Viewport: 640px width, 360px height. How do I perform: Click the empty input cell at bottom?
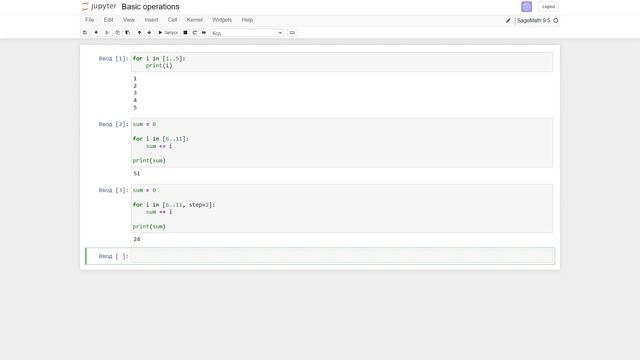(x=342, y=256)
